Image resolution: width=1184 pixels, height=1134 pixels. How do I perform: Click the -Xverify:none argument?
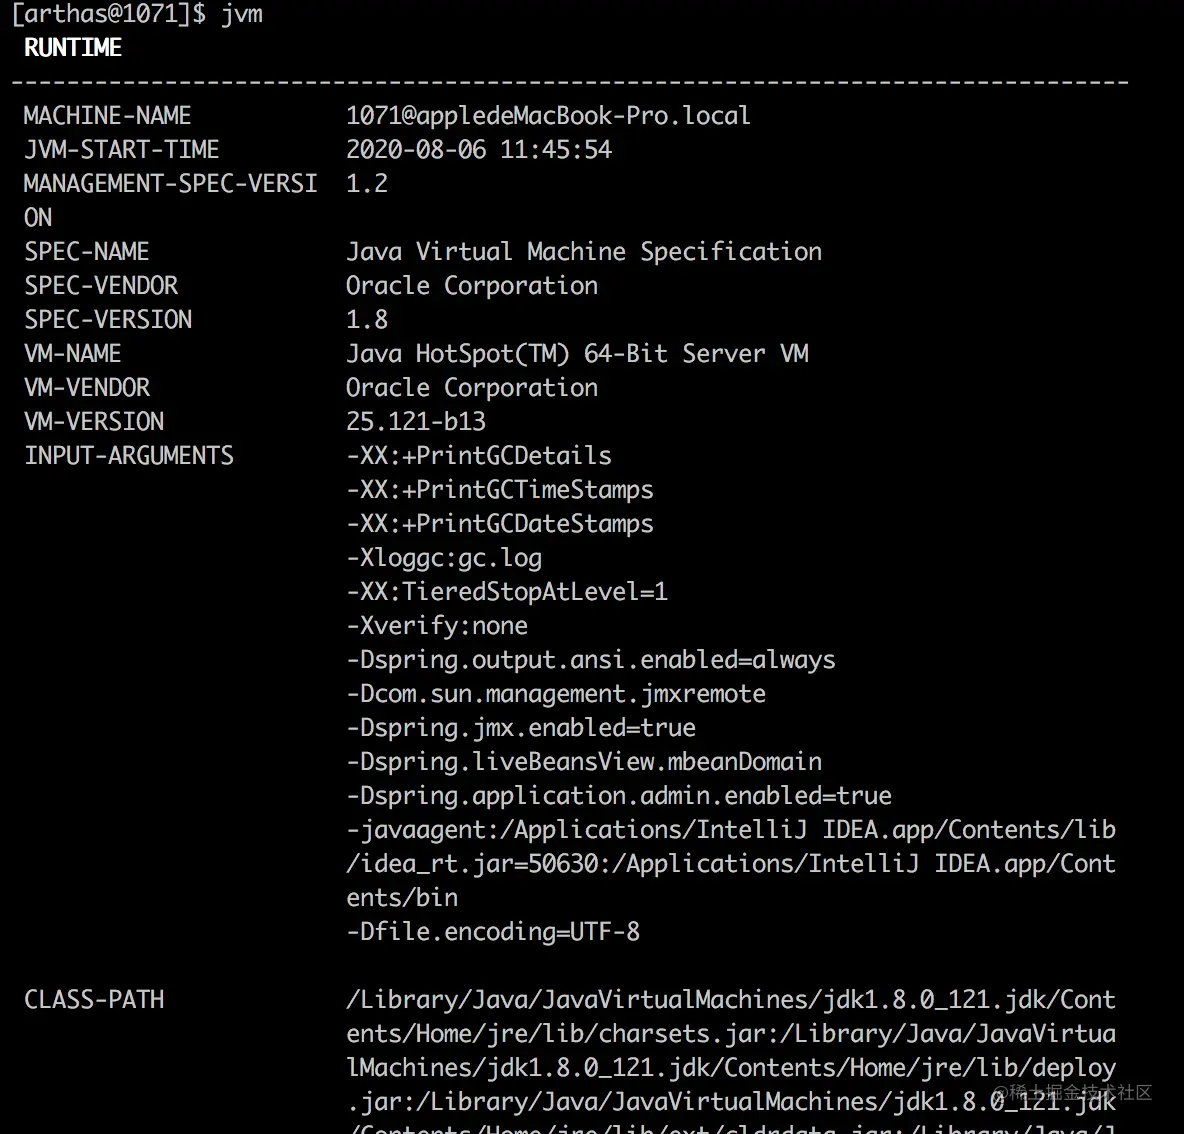click(x=437, y=626)
